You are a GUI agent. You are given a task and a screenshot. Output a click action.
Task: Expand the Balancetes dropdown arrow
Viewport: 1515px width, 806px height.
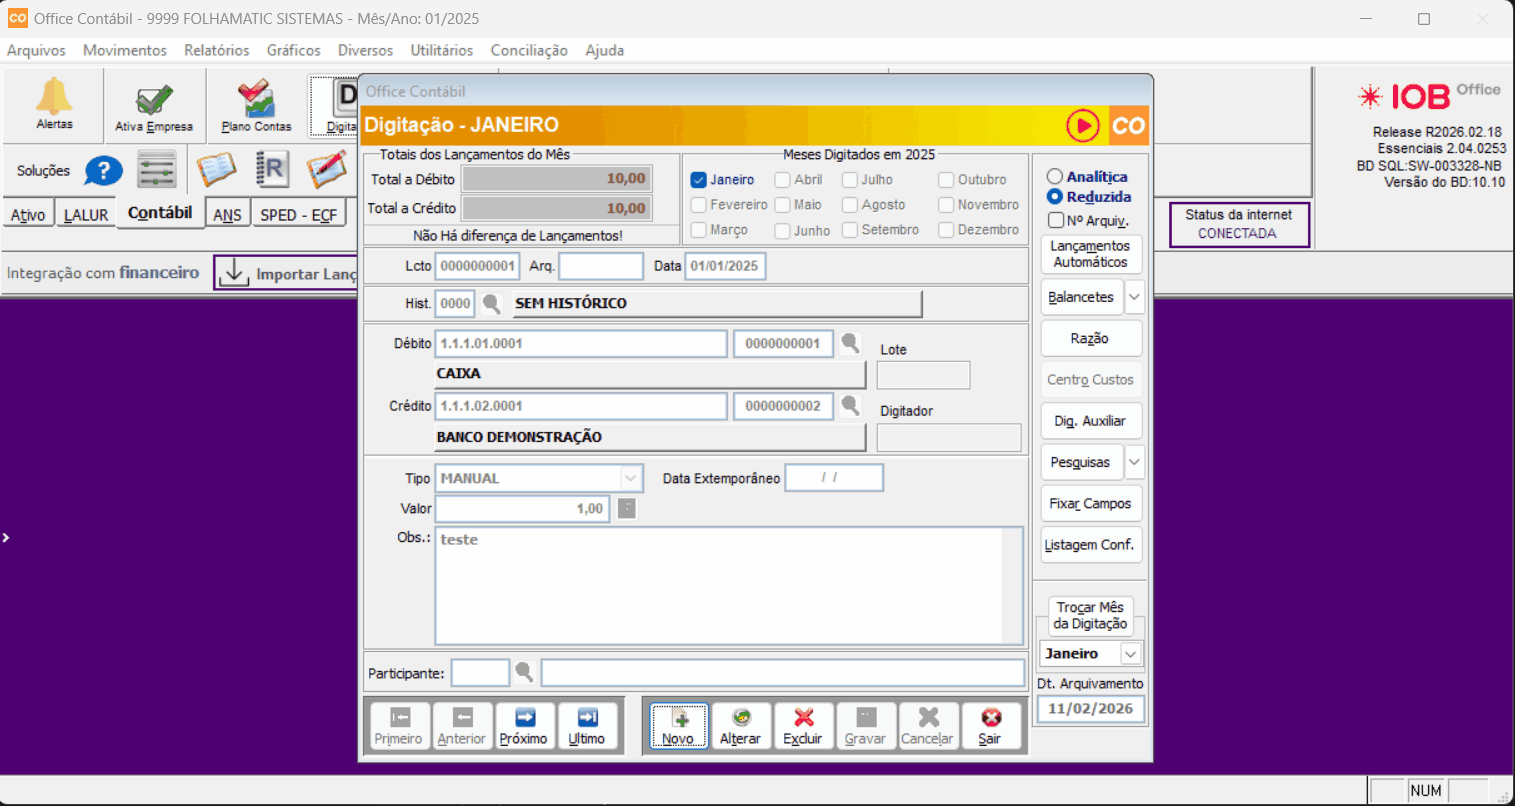tap(1134, 297)
